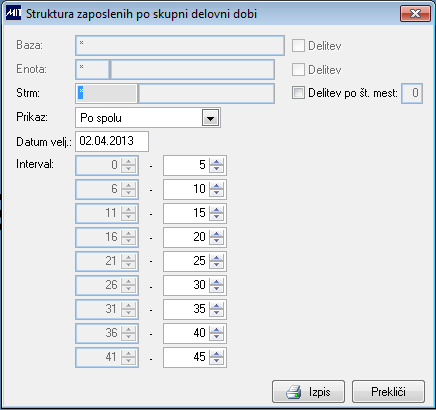Toggle the Delitev po št. mest checkbox
436x410 pixels.
click(298, 93)
